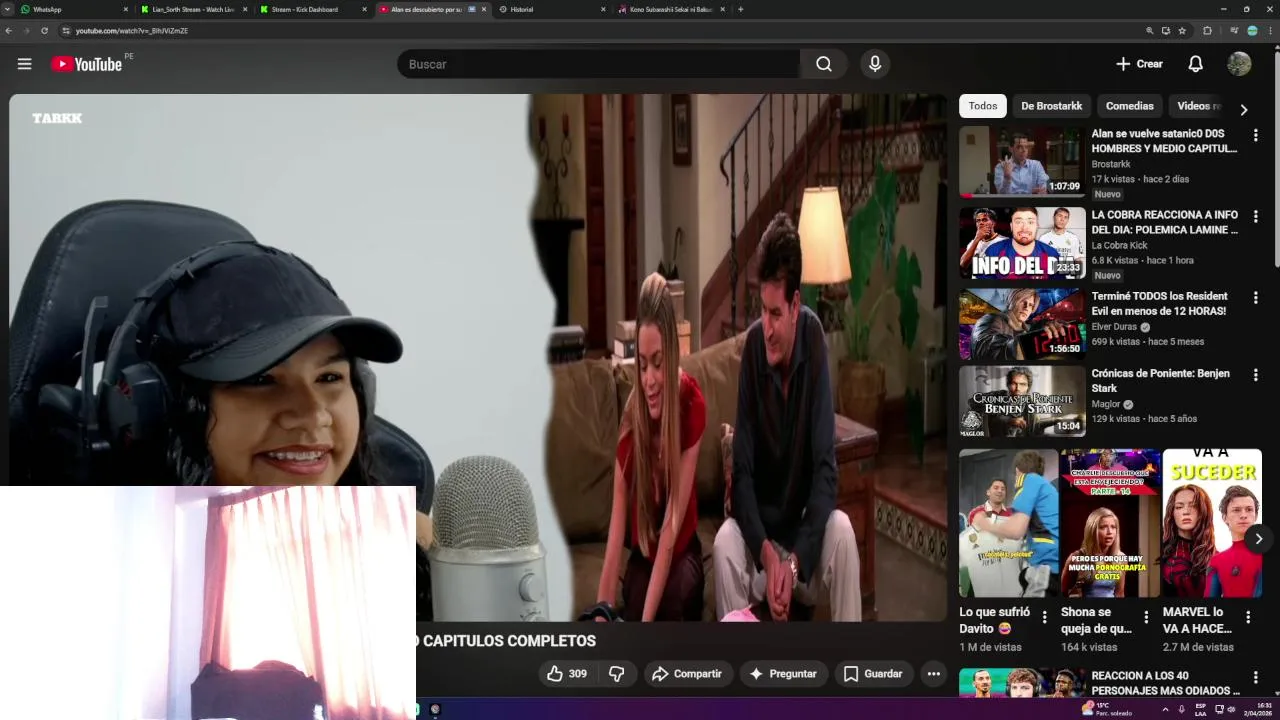Screen dimensions: 1280x720
Task: Click the Buscar search field
Action: coord(598,64)
